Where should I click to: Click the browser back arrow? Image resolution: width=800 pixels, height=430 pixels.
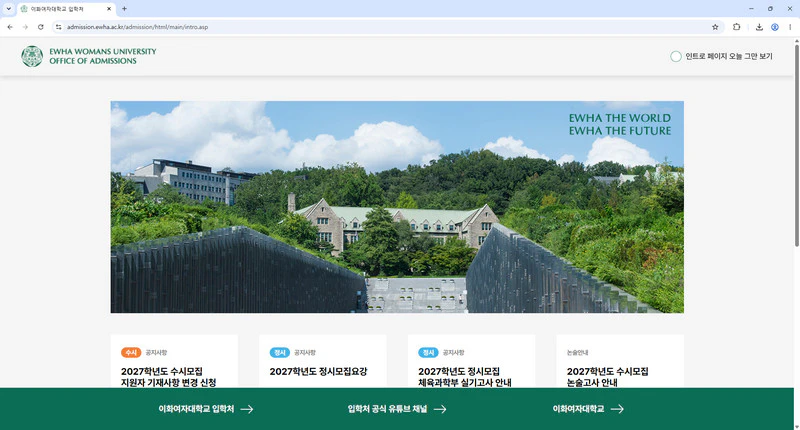(x=10, y=27)
